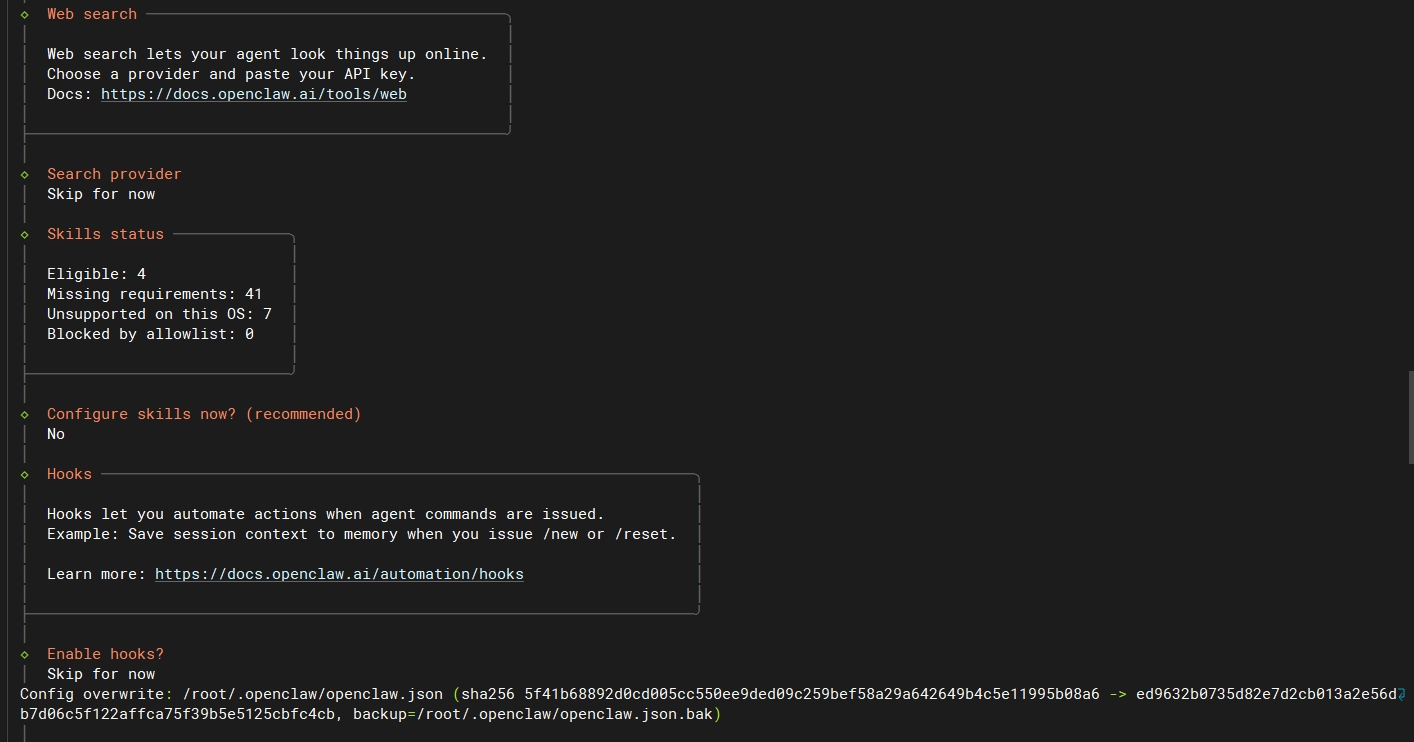Click the line 'Web search lets your agent look things up online.'

point(267,54)
